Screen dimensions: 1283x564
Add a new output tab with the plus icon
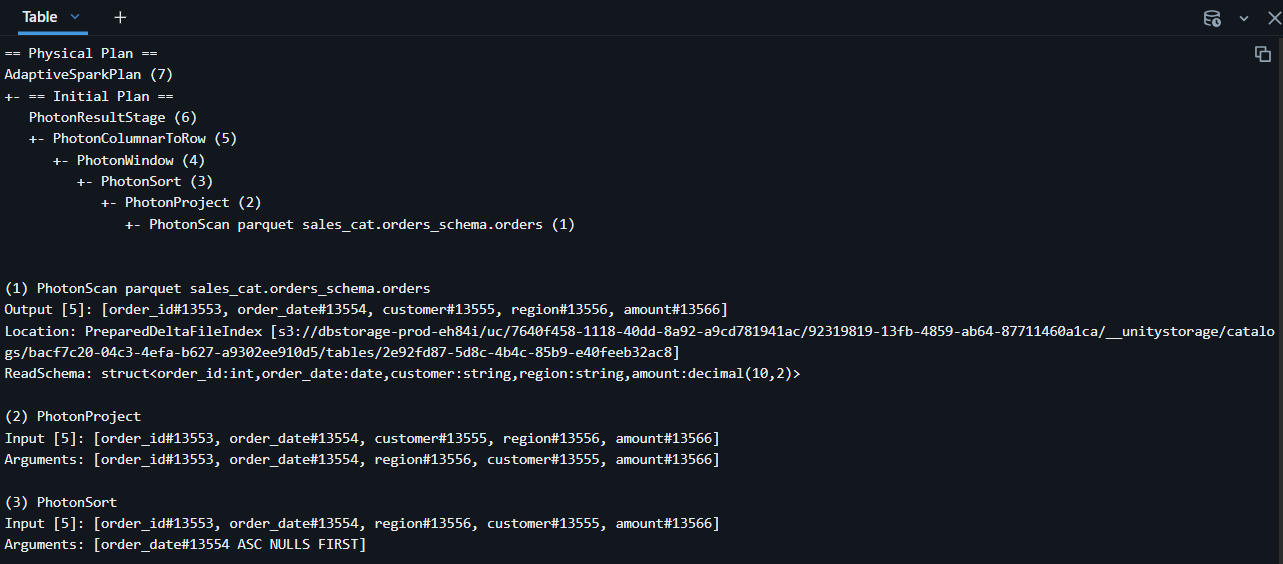pyautogui.click(x=120, y=17)
